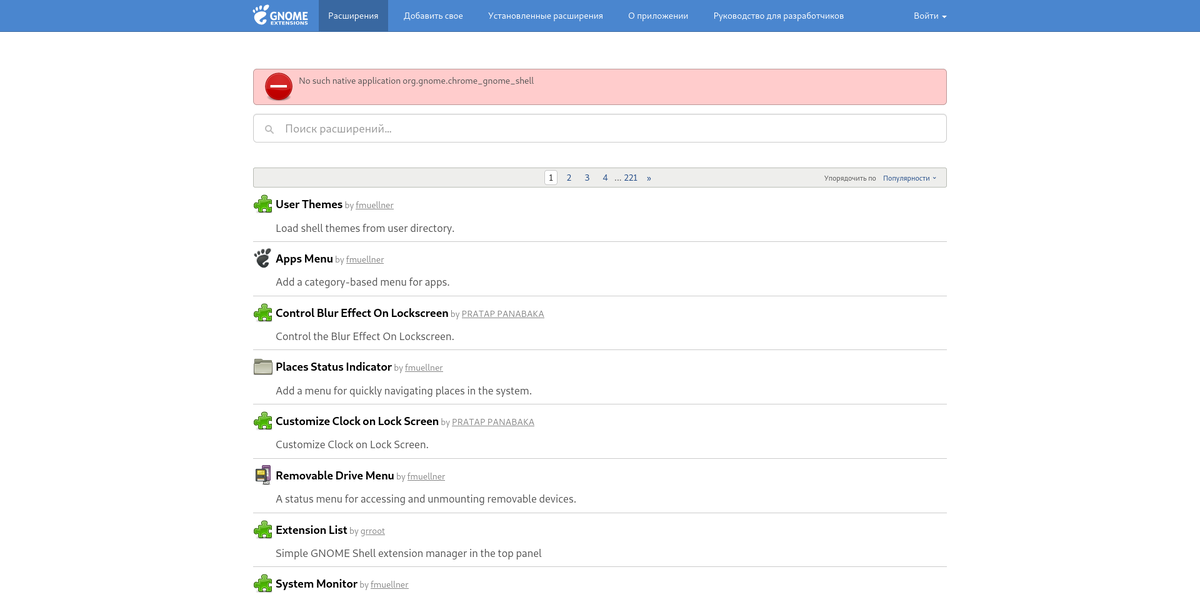Click the System Monitor puzzle icon
Screen dimensions: 1200x602
(263, 583)
